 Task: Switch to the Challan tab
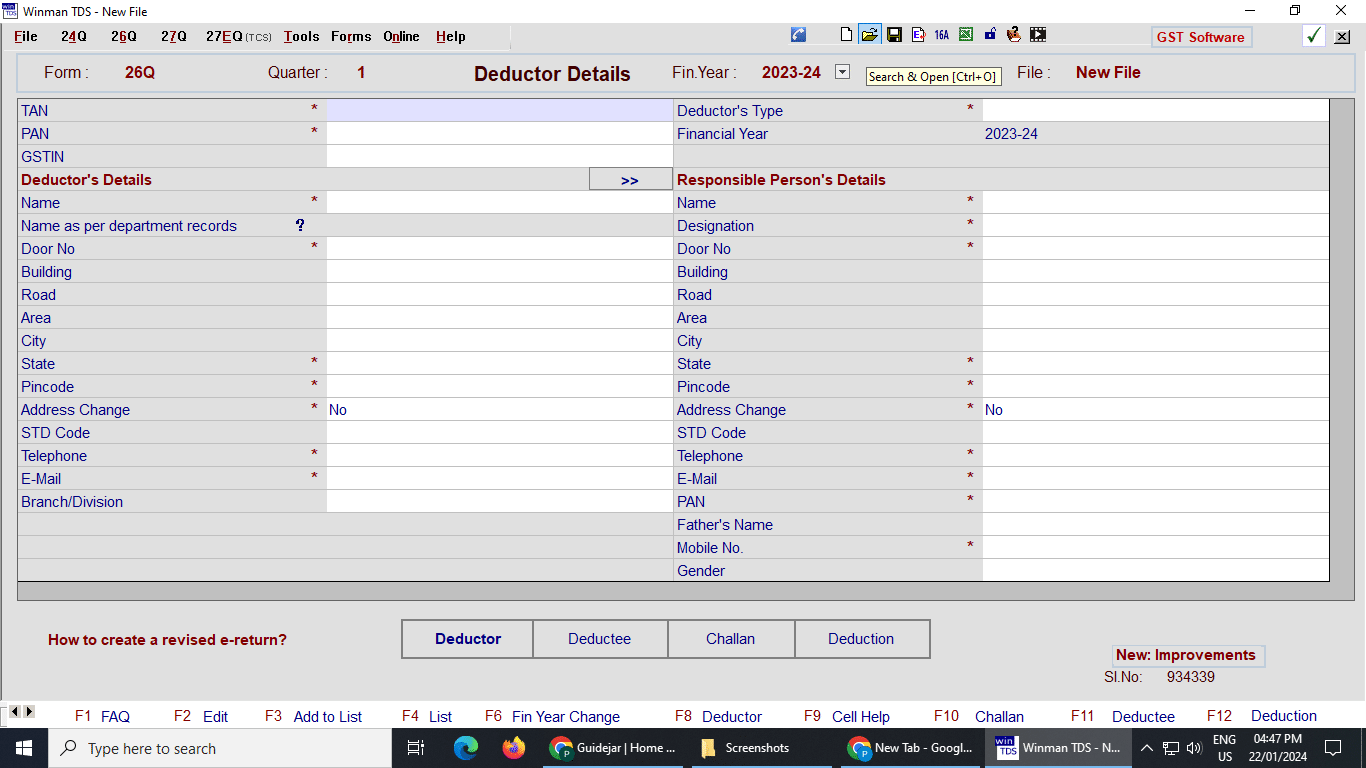click(x=730, y=639)
